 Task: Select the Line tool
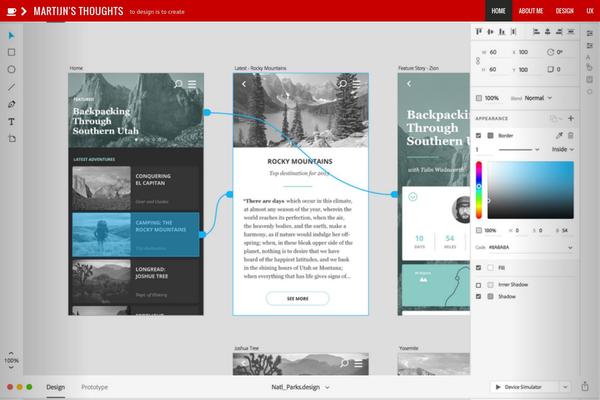11,87
